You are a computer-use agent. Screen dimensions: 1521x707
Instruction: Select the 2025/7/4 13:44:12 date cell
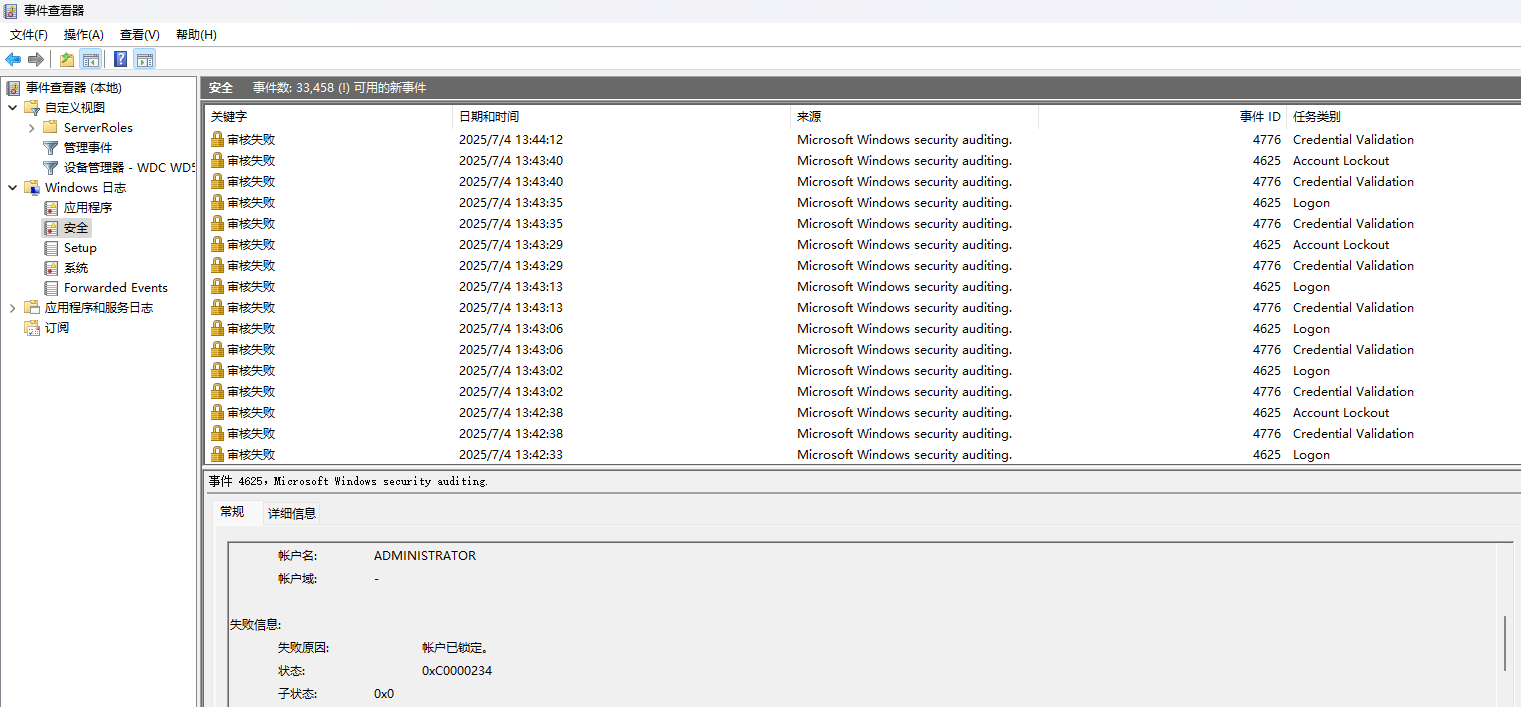click(x=510, y=140)
